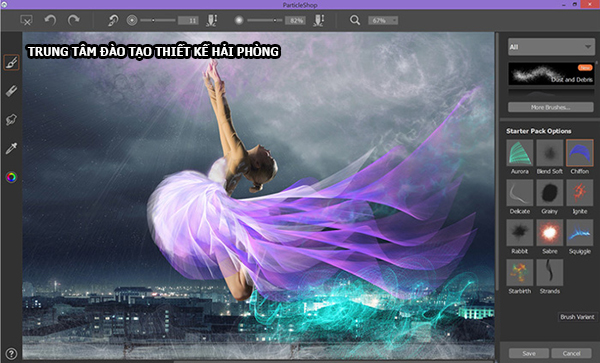This screenshot has height=363, width=600.
Task: Select the Move/transform hand tool
Action: [11, 120]
